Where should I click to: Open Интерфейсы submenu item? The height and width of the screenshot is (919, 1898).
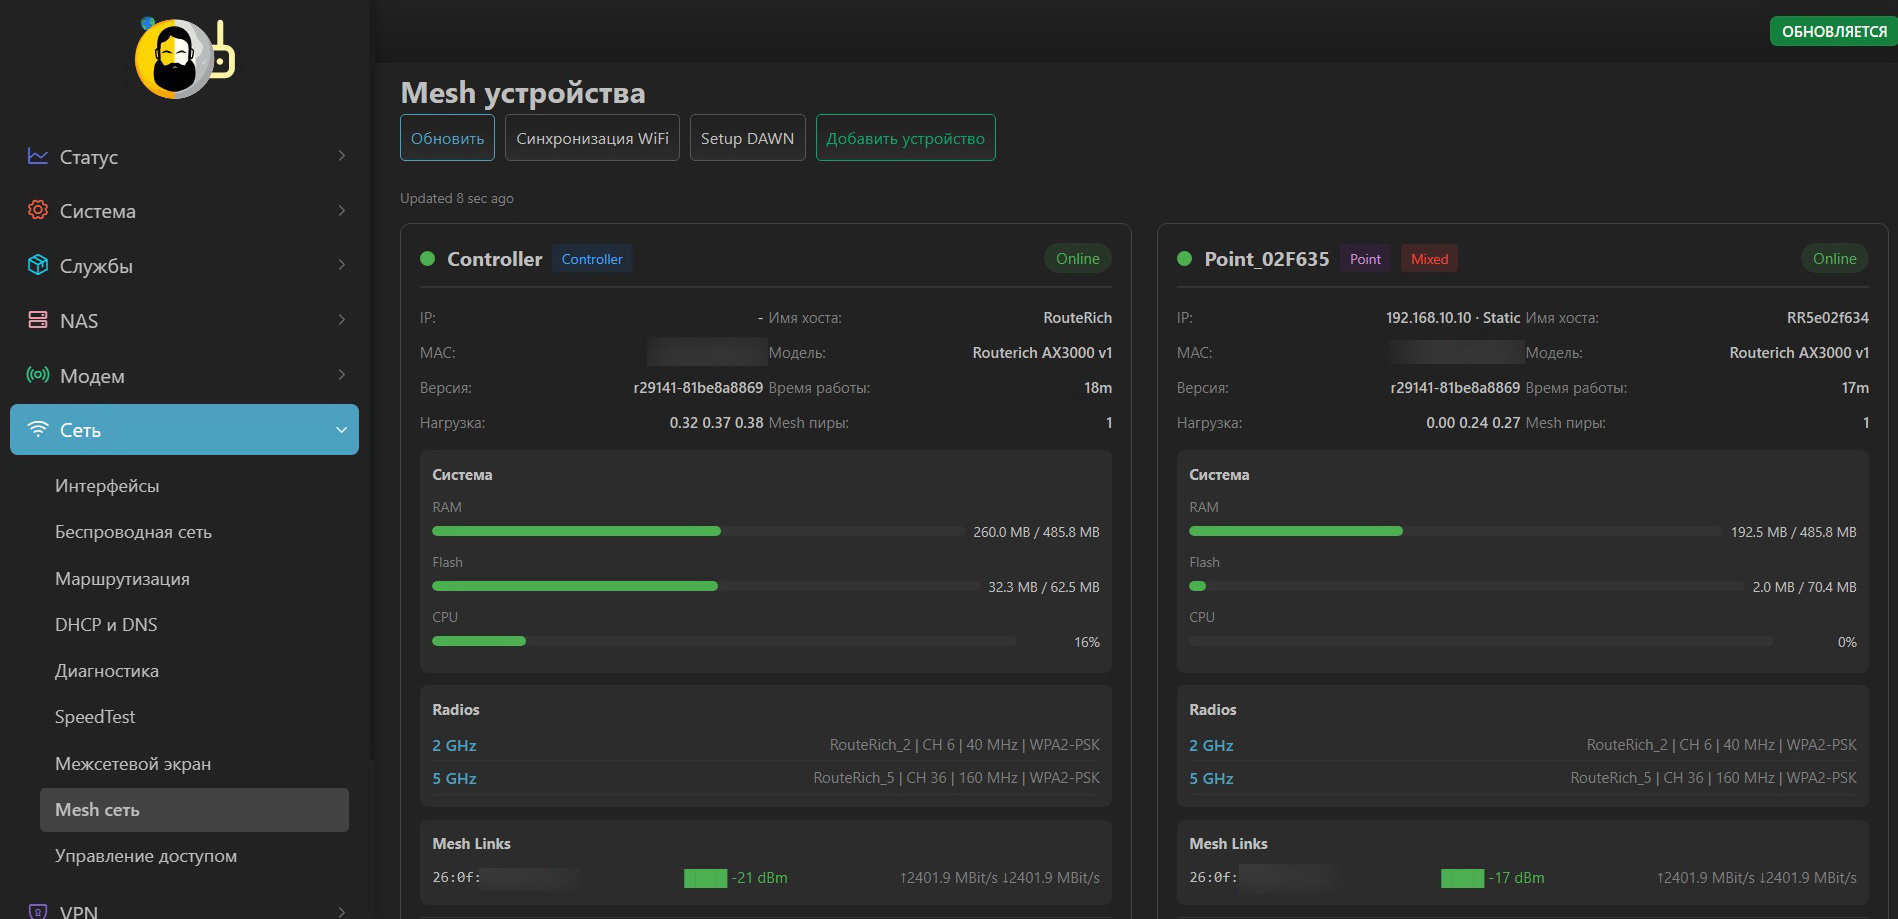(107, 486)
